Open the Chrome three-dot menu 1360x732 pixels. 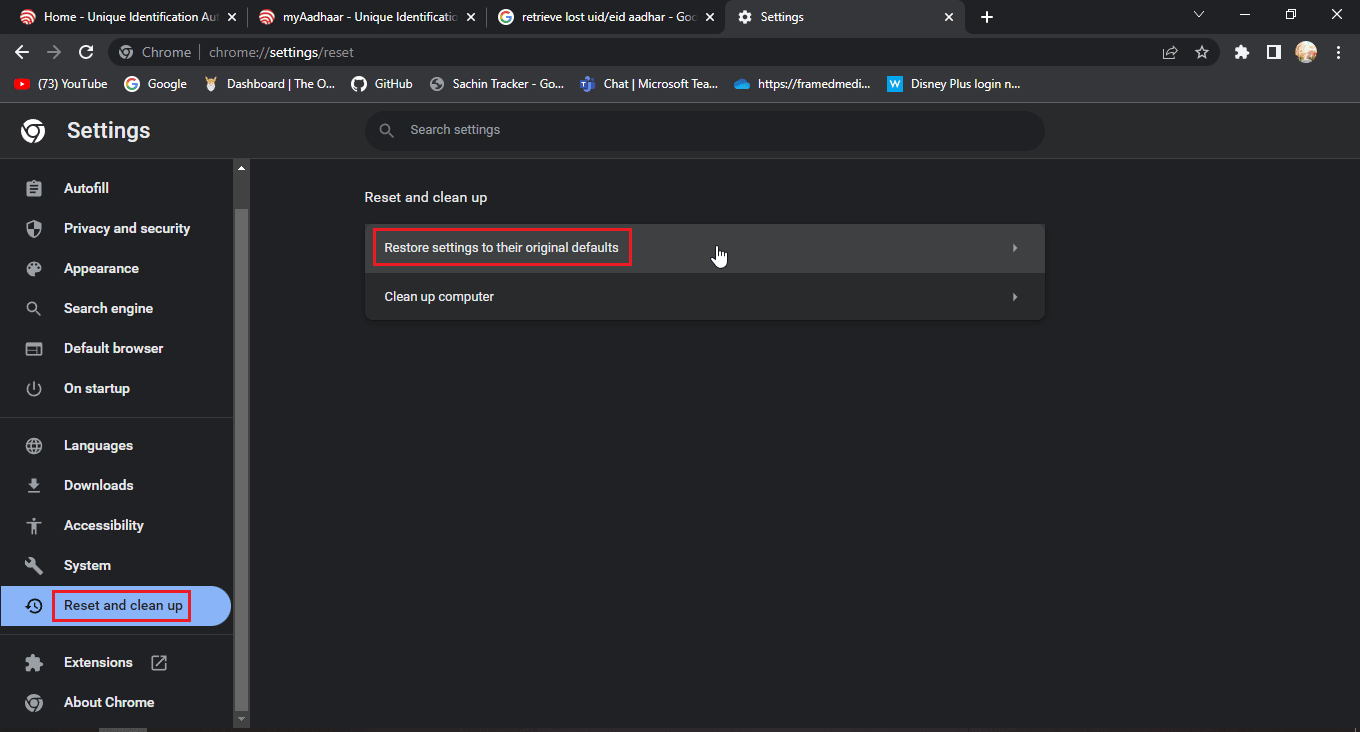[1338, 53]
